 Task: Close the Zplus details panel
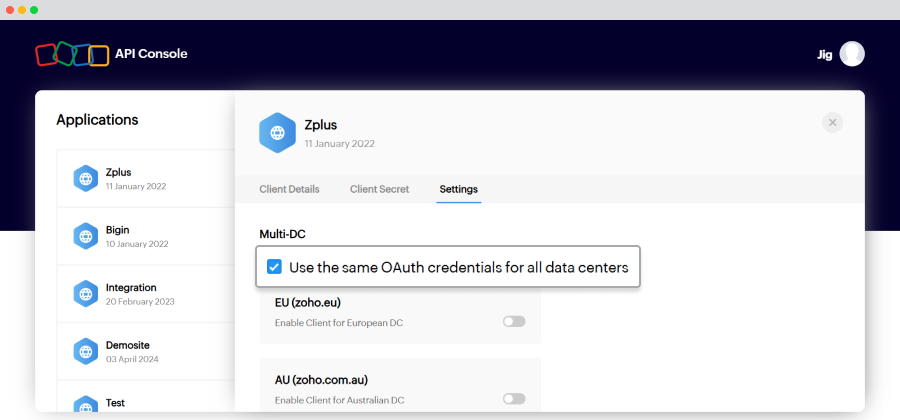click(832, 122)
